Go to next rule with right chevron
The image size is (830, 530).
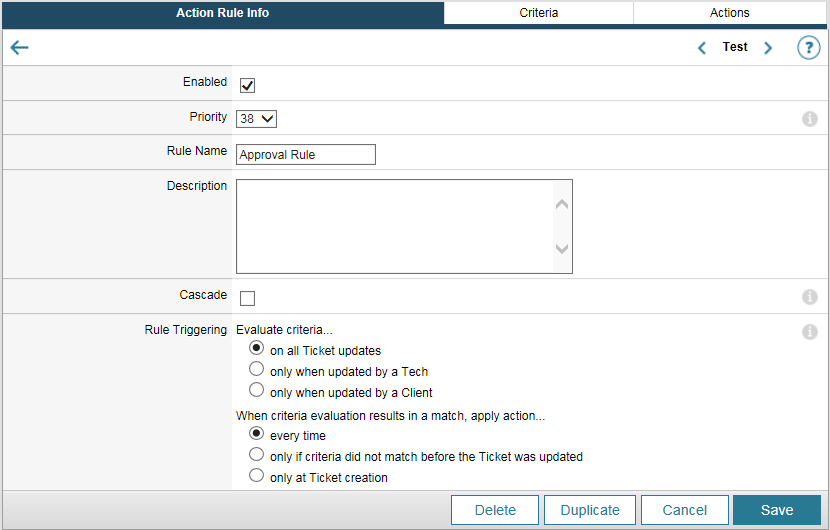768,48
